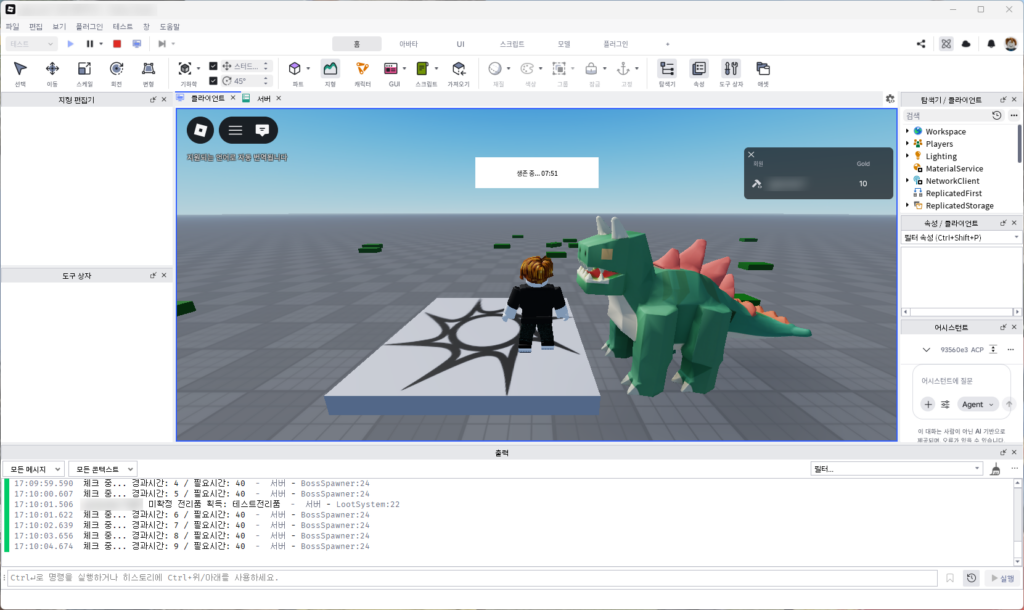Expand the ReplicatedStorage tree node
This screenshot has width=1024, height=610.
[907, 205]
